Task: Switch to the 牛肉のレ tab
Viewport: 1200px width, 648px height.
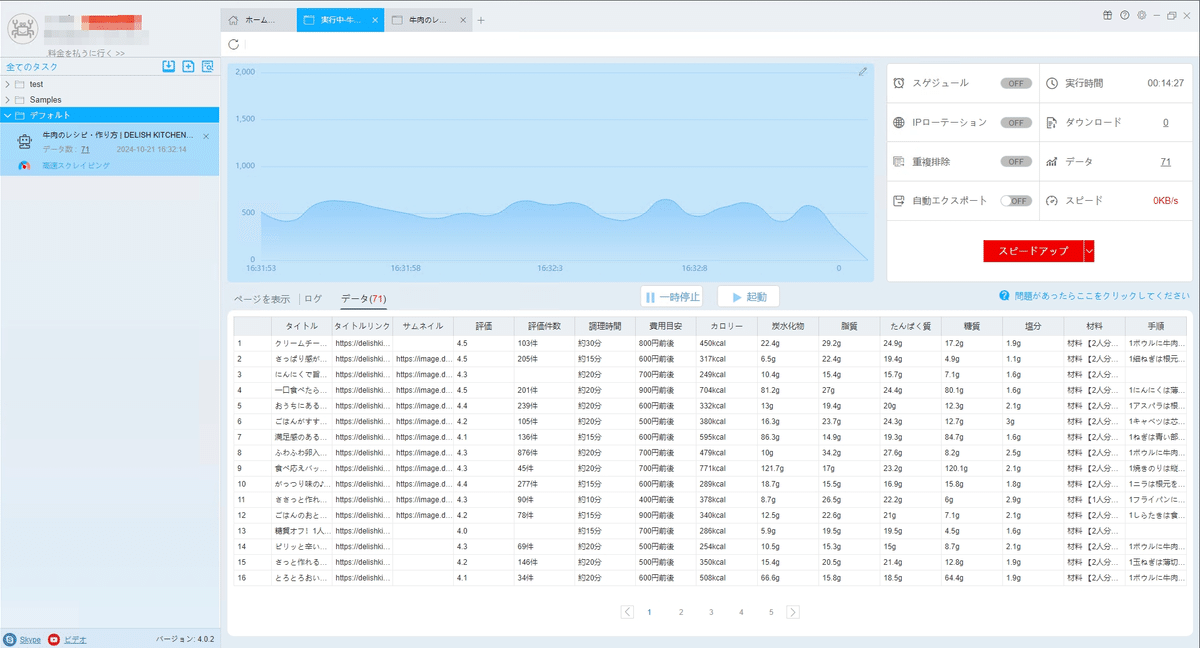Action: (x=428, y=20)
